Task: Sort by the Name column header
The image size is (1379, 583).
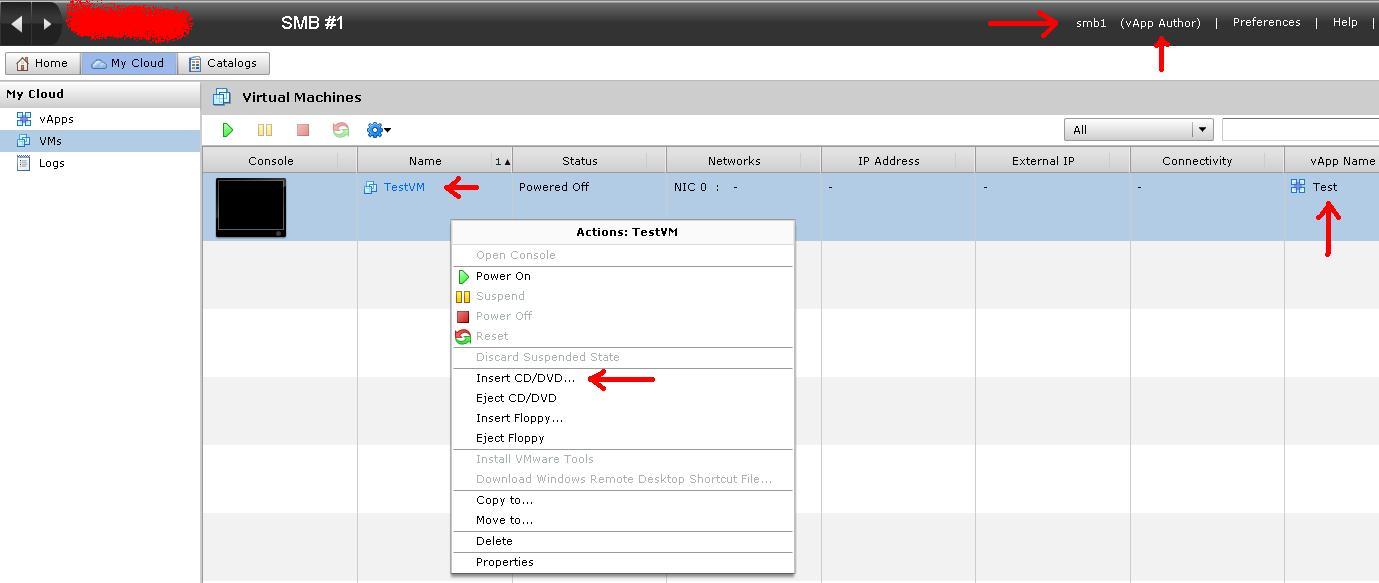Action: 425,161
